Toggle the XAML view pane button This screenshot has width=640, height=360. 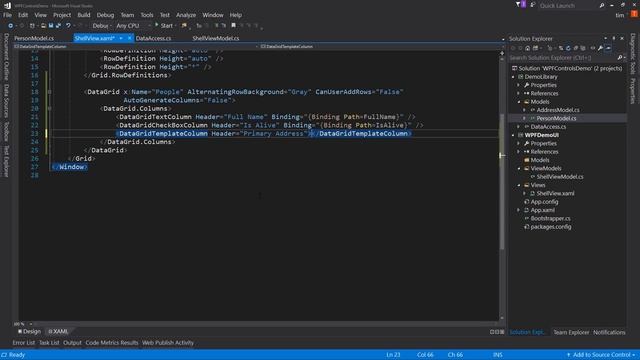58,331
